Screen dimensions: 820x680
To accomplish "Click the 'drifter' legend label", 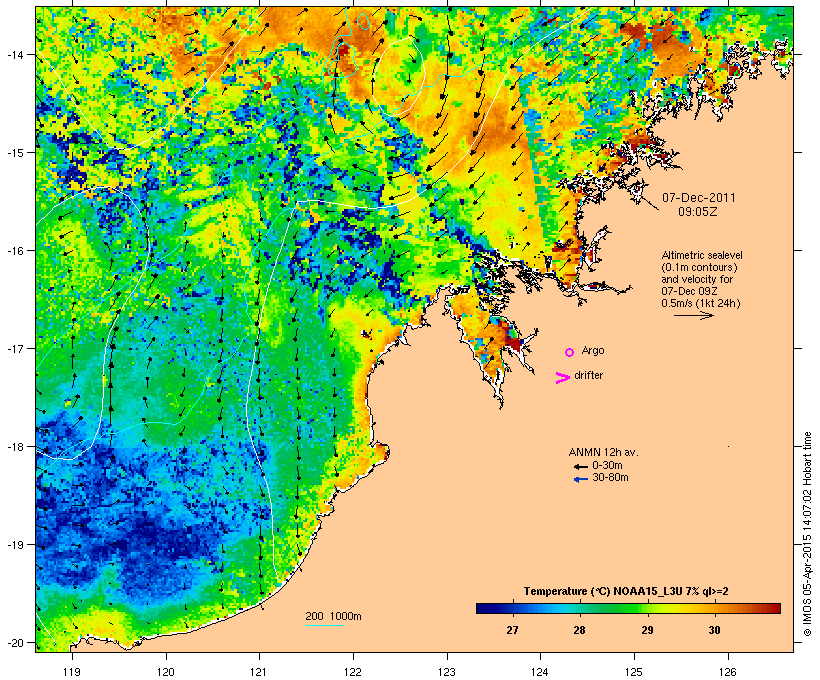I will (588, 375).
